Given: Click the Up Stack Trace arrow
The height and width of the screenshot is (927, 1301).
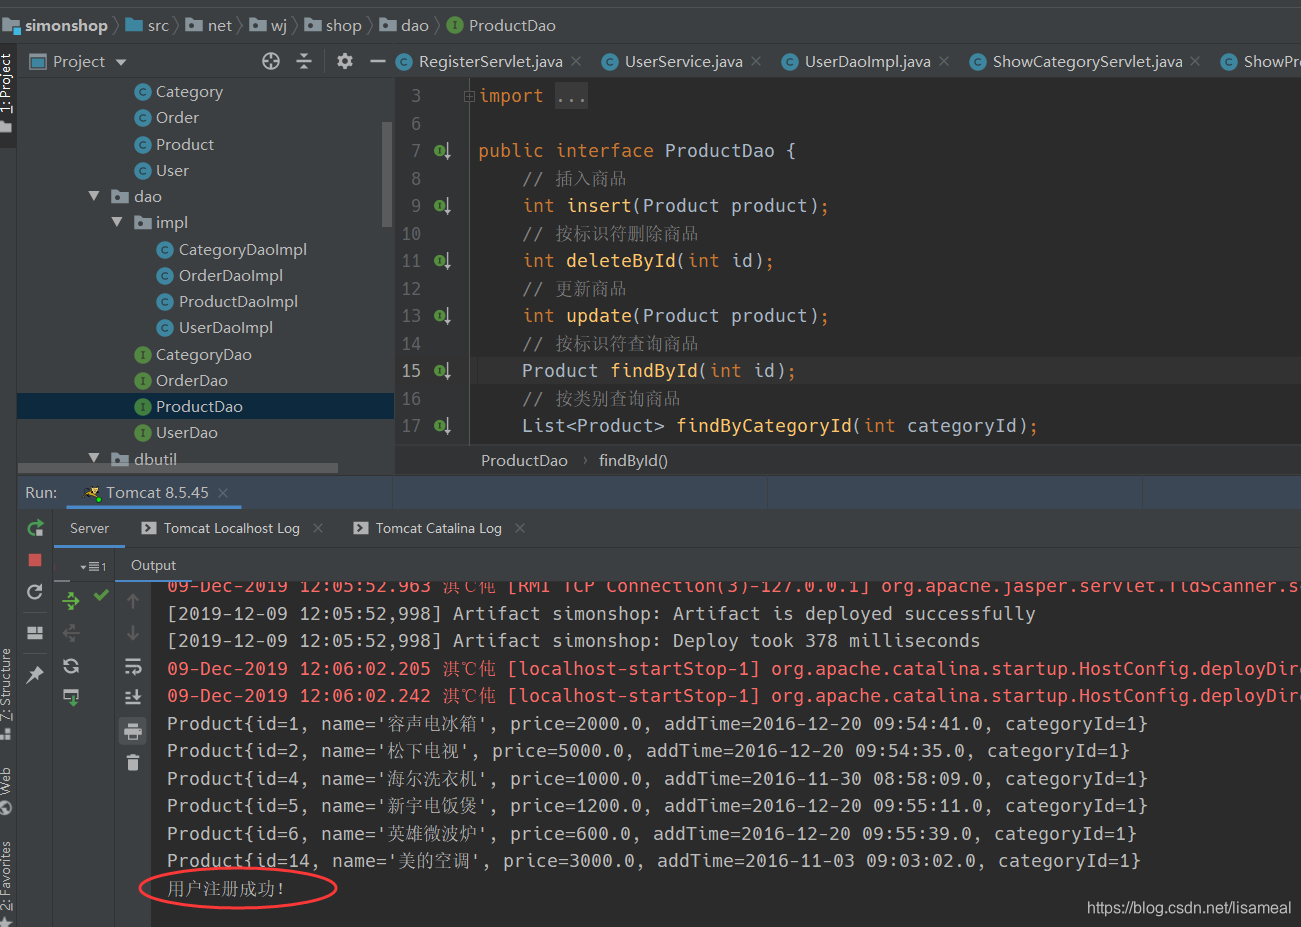Looking at the screenshot, I should [x=133, y=601].
